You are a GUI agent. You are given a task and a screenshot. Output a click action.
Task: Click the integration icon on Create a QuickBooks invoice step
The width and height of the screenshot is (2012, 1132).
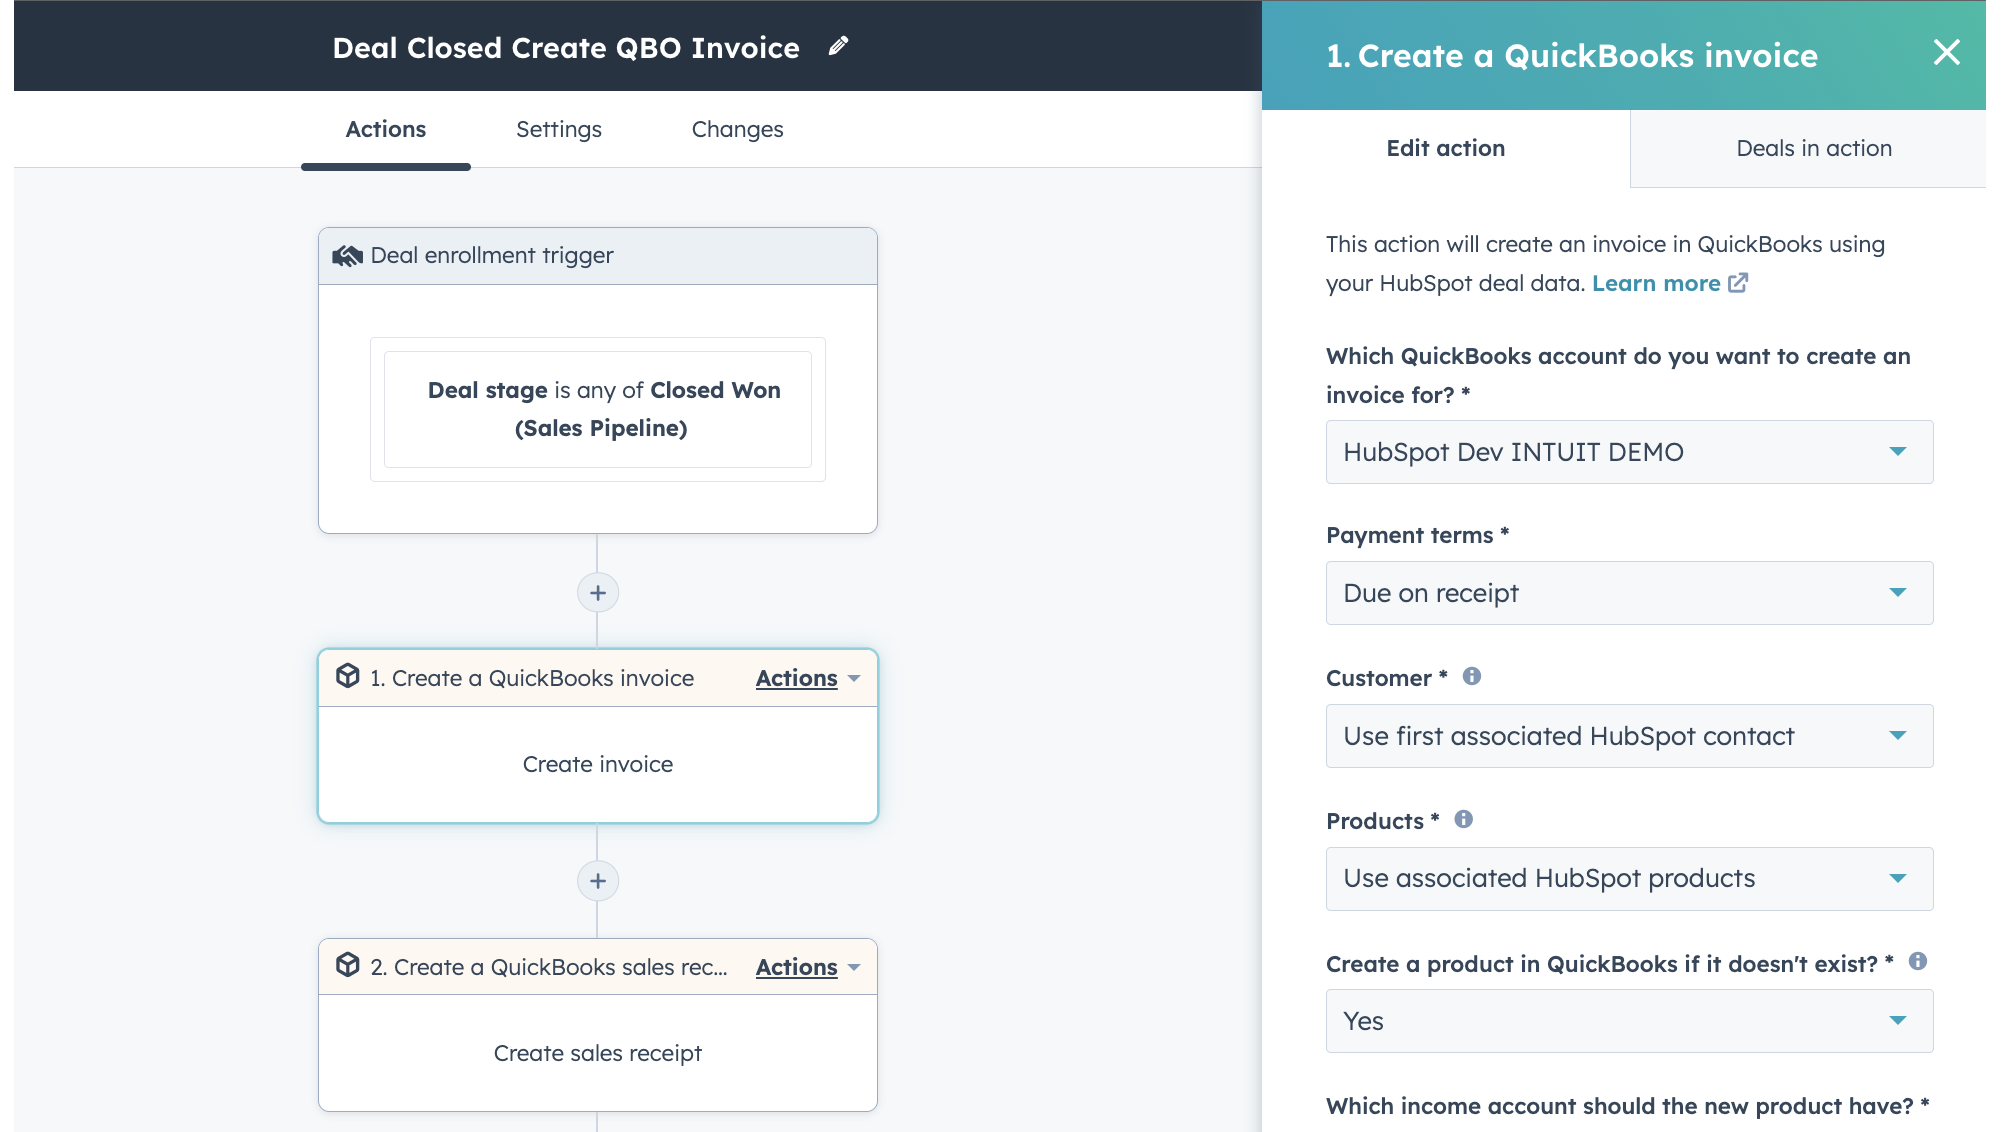tap(347, 677)
